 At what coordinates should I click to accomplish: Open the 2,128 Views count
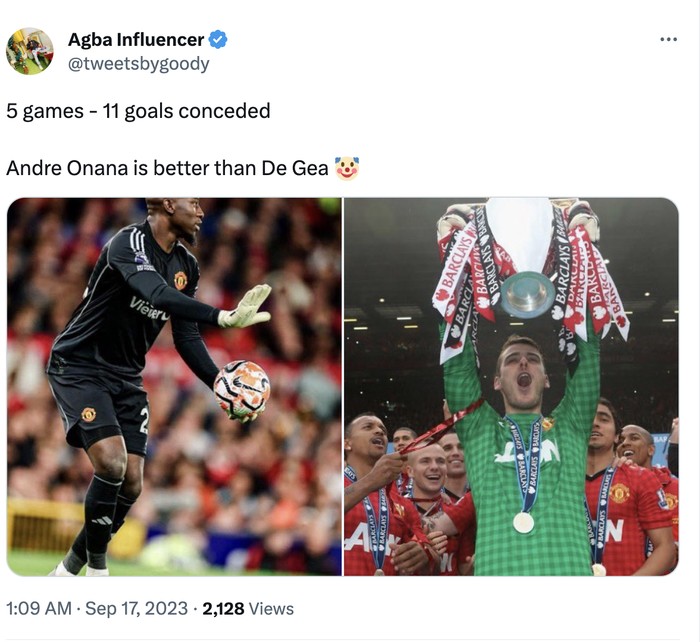[248, 608]
